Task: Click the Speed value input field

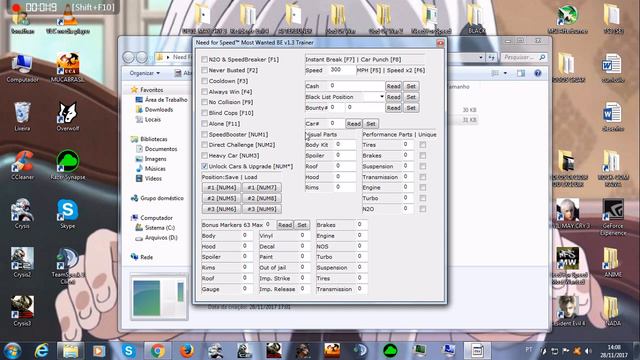Action: 342,70
